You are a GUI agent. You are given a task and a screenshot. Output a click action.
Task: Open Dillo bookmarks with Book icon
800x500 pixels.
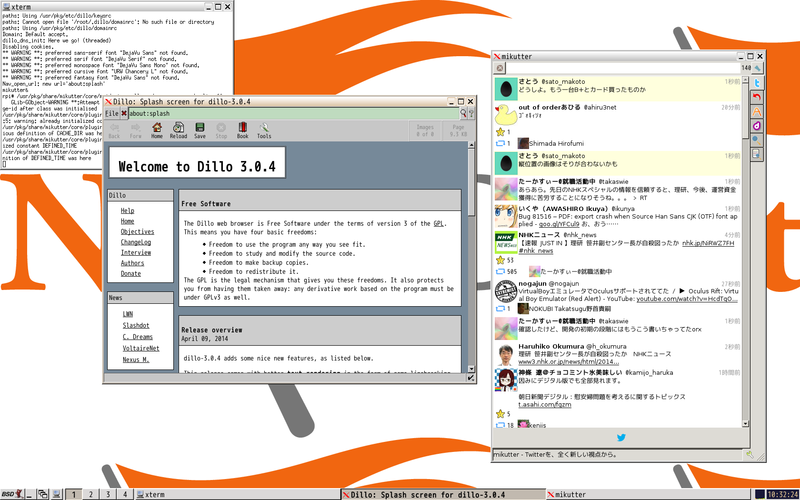(x=243, y=130)
